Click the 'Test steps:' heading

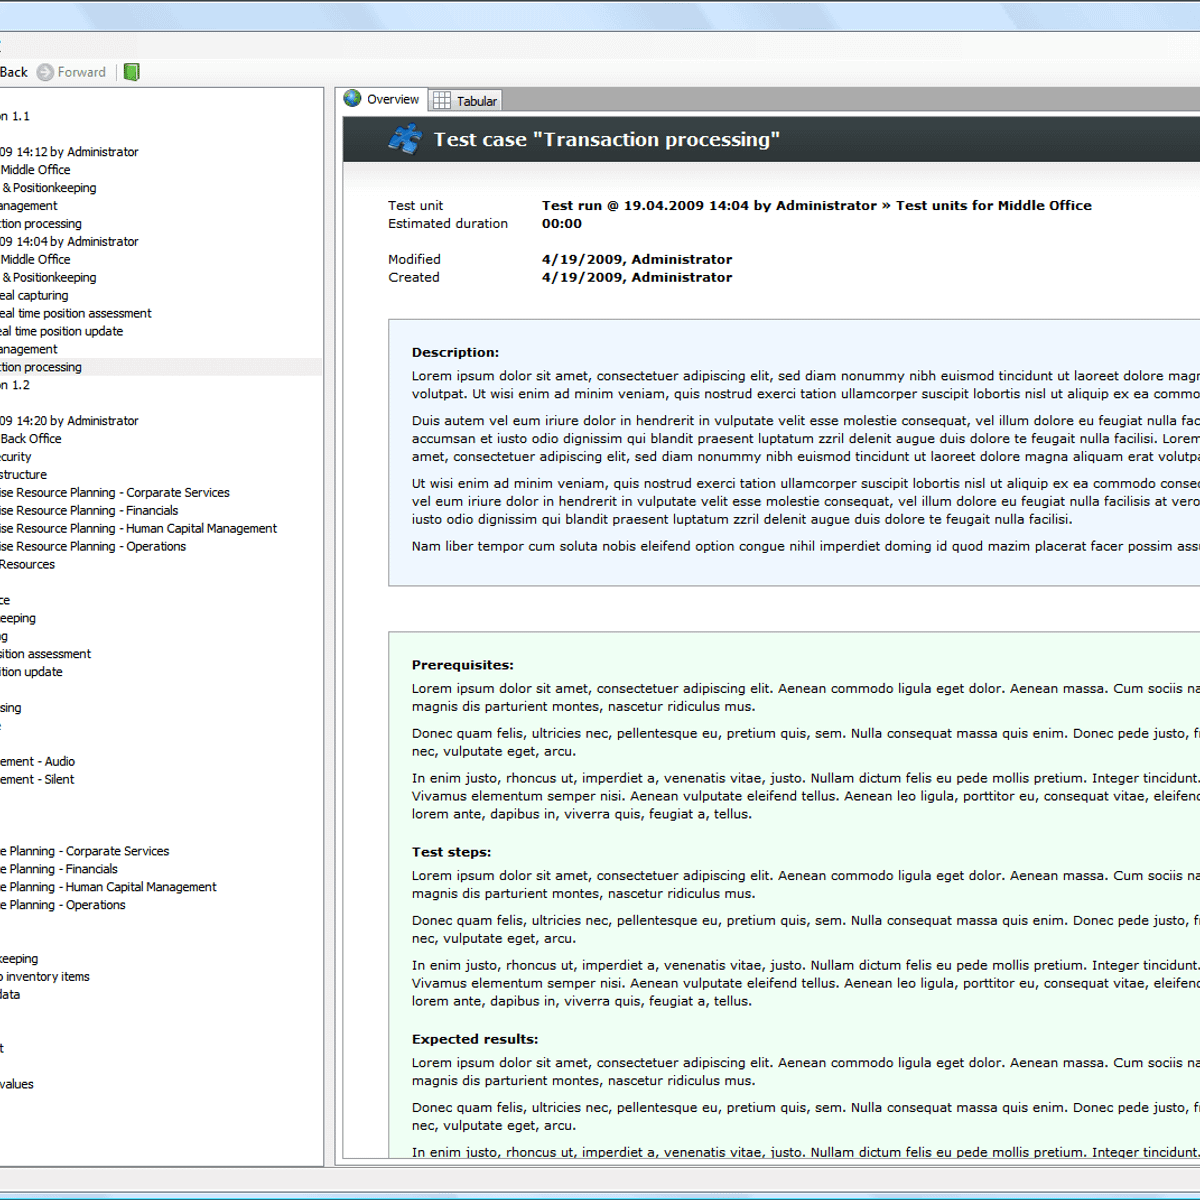(x=451, y=852)
